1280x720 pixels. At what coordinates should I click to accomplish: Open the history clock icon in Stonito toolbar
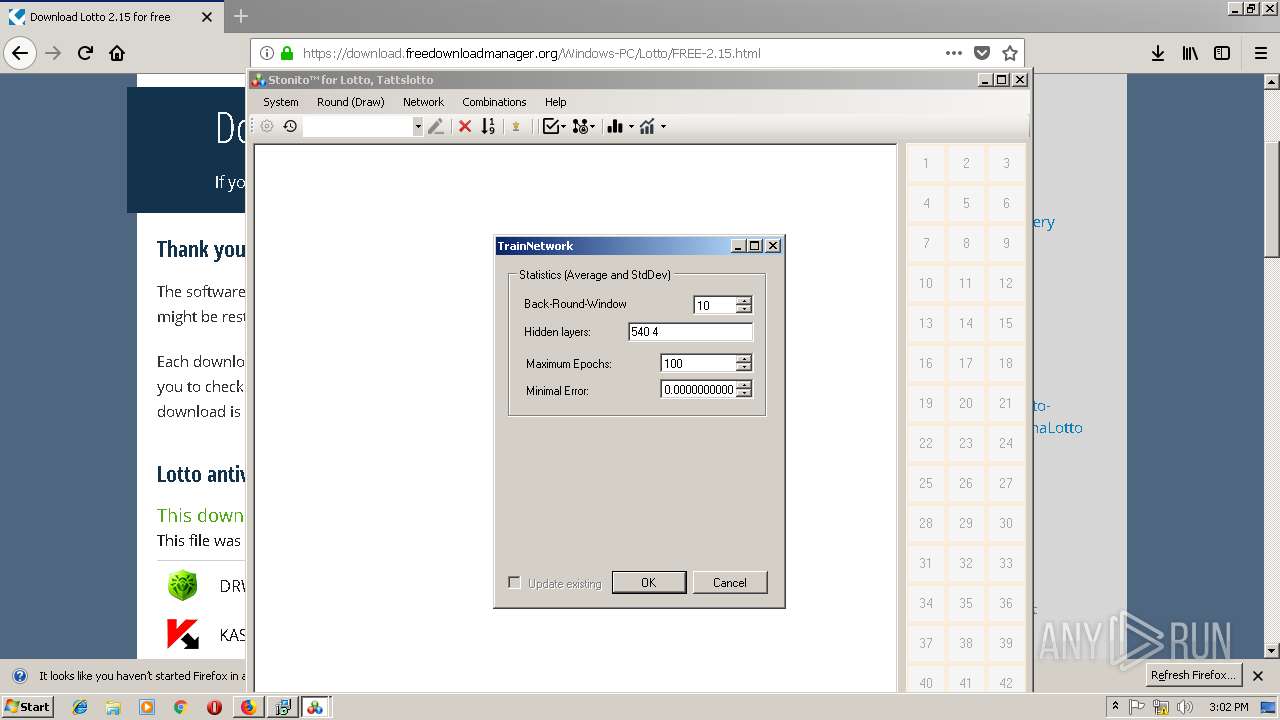[290, 126]
